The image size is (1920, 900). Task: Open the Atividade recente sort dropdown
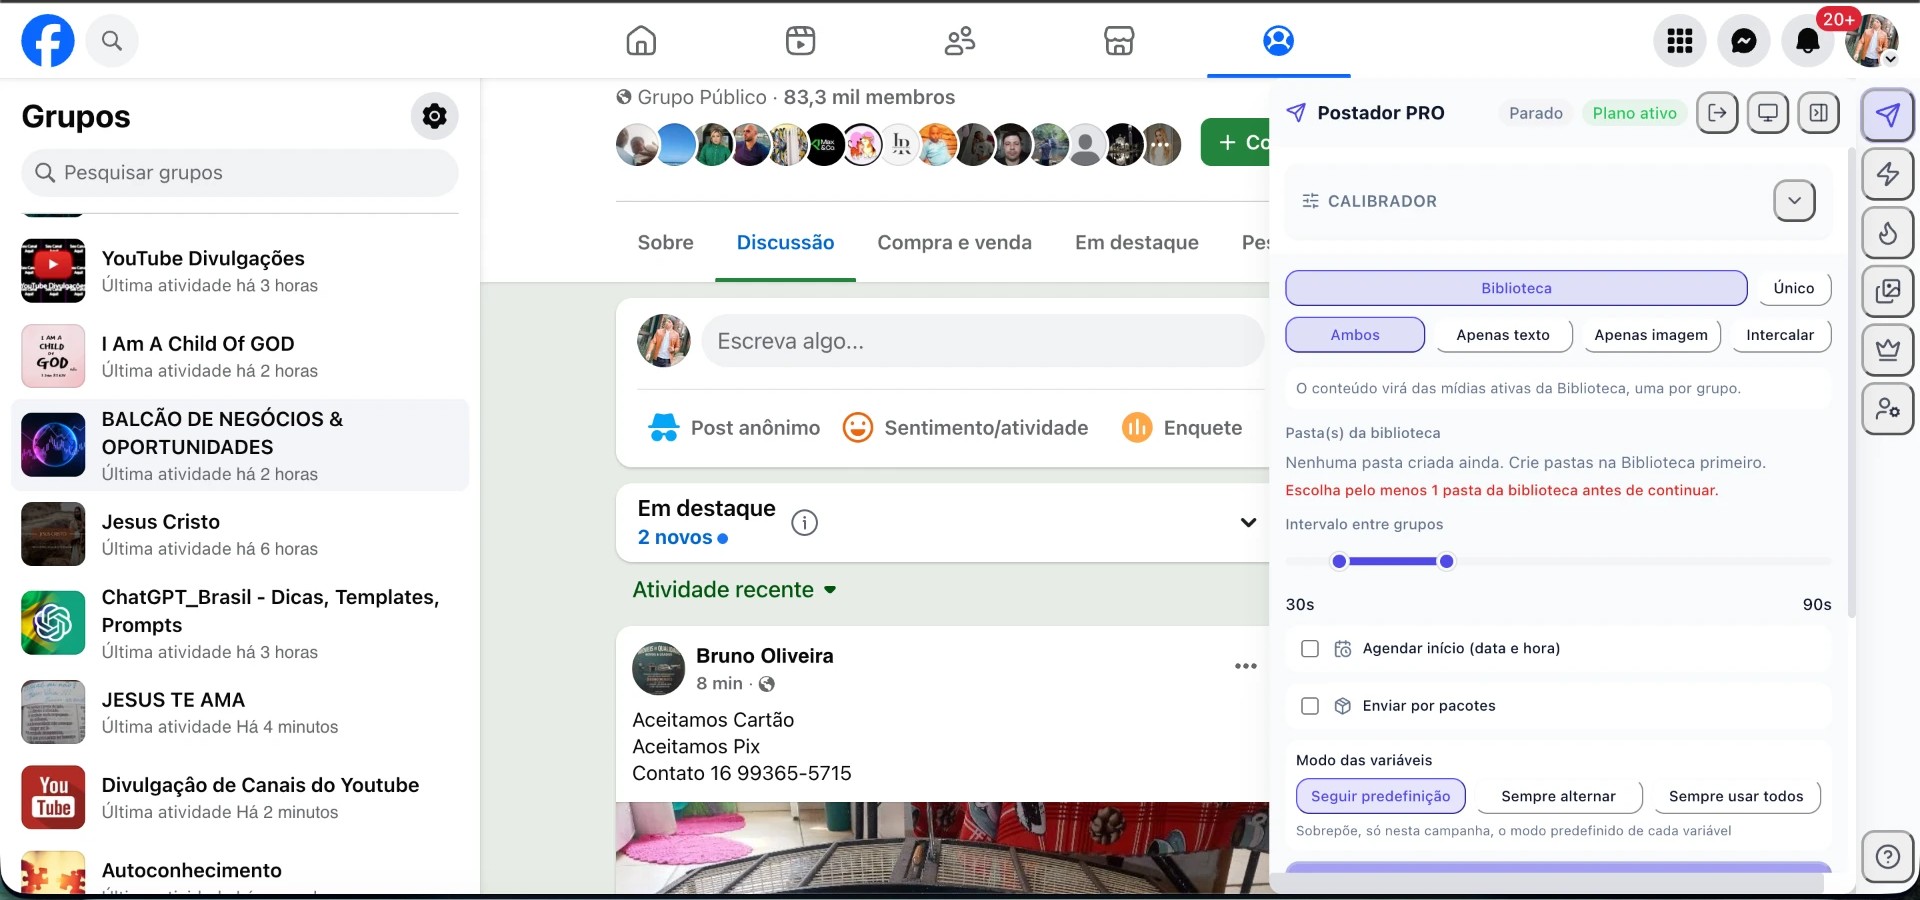tap(734, 590)
